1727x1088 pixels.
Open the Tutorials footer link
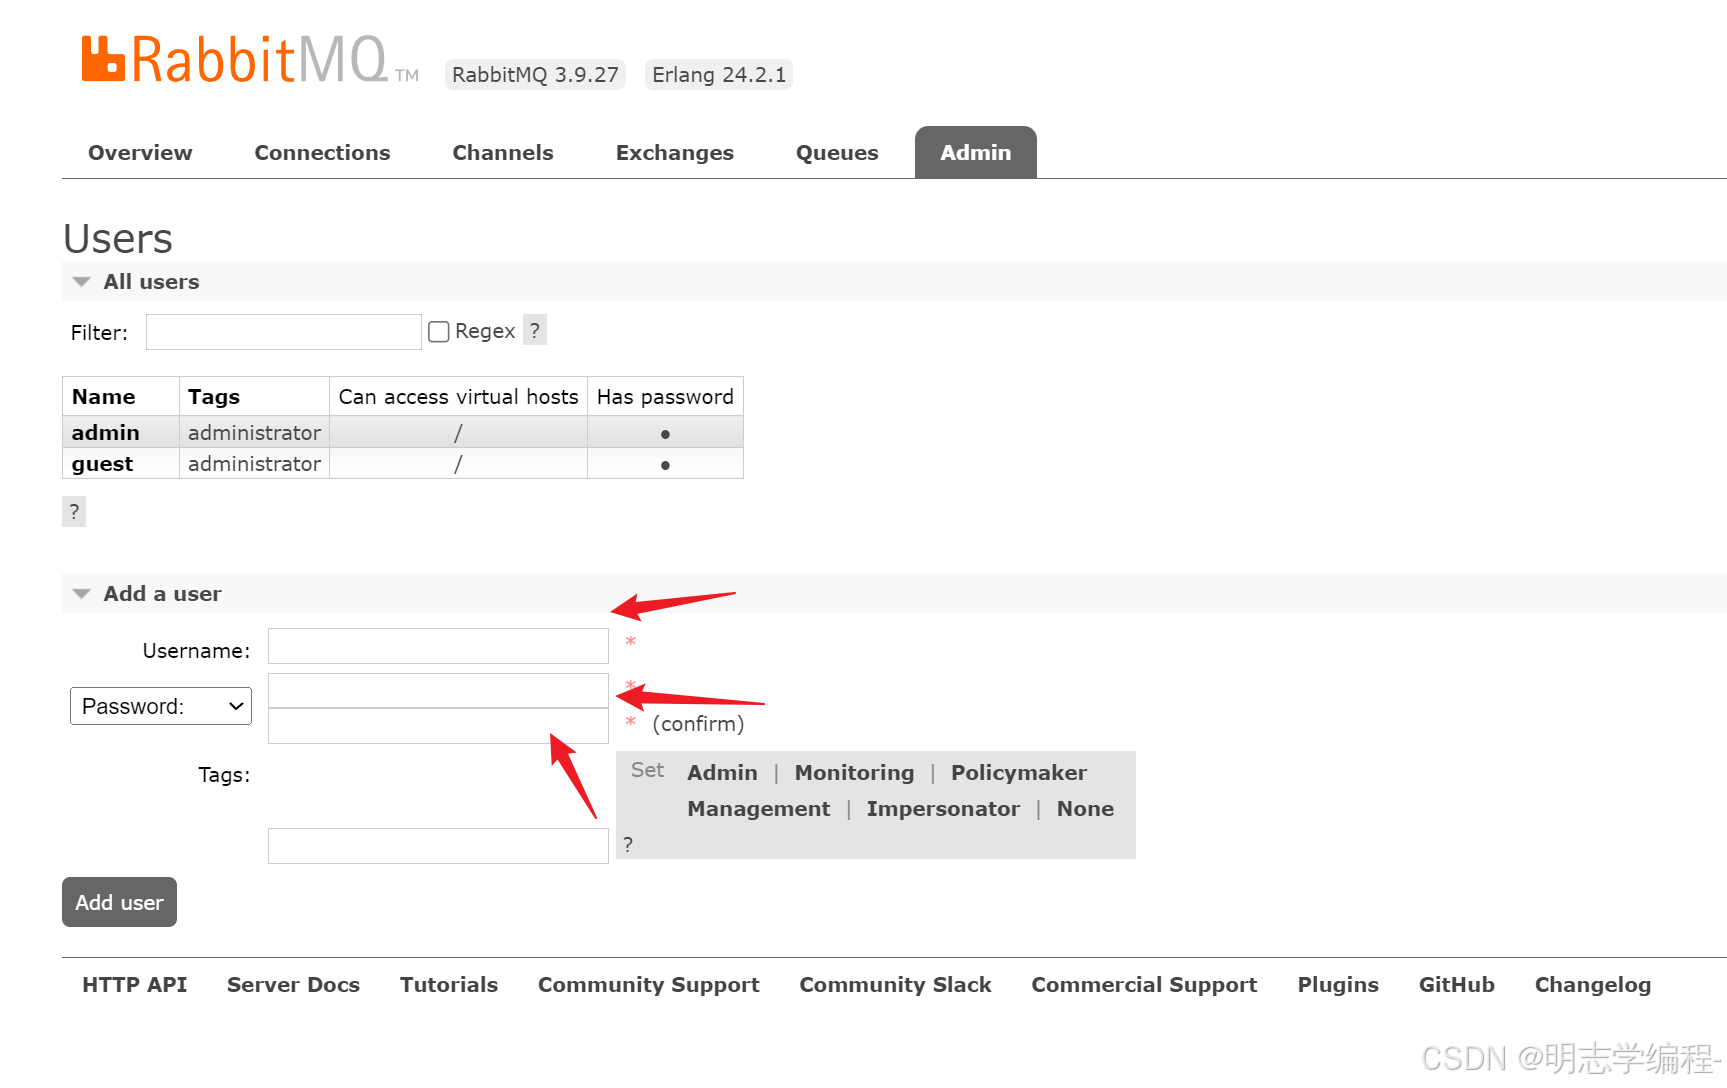tap(449, 985)
